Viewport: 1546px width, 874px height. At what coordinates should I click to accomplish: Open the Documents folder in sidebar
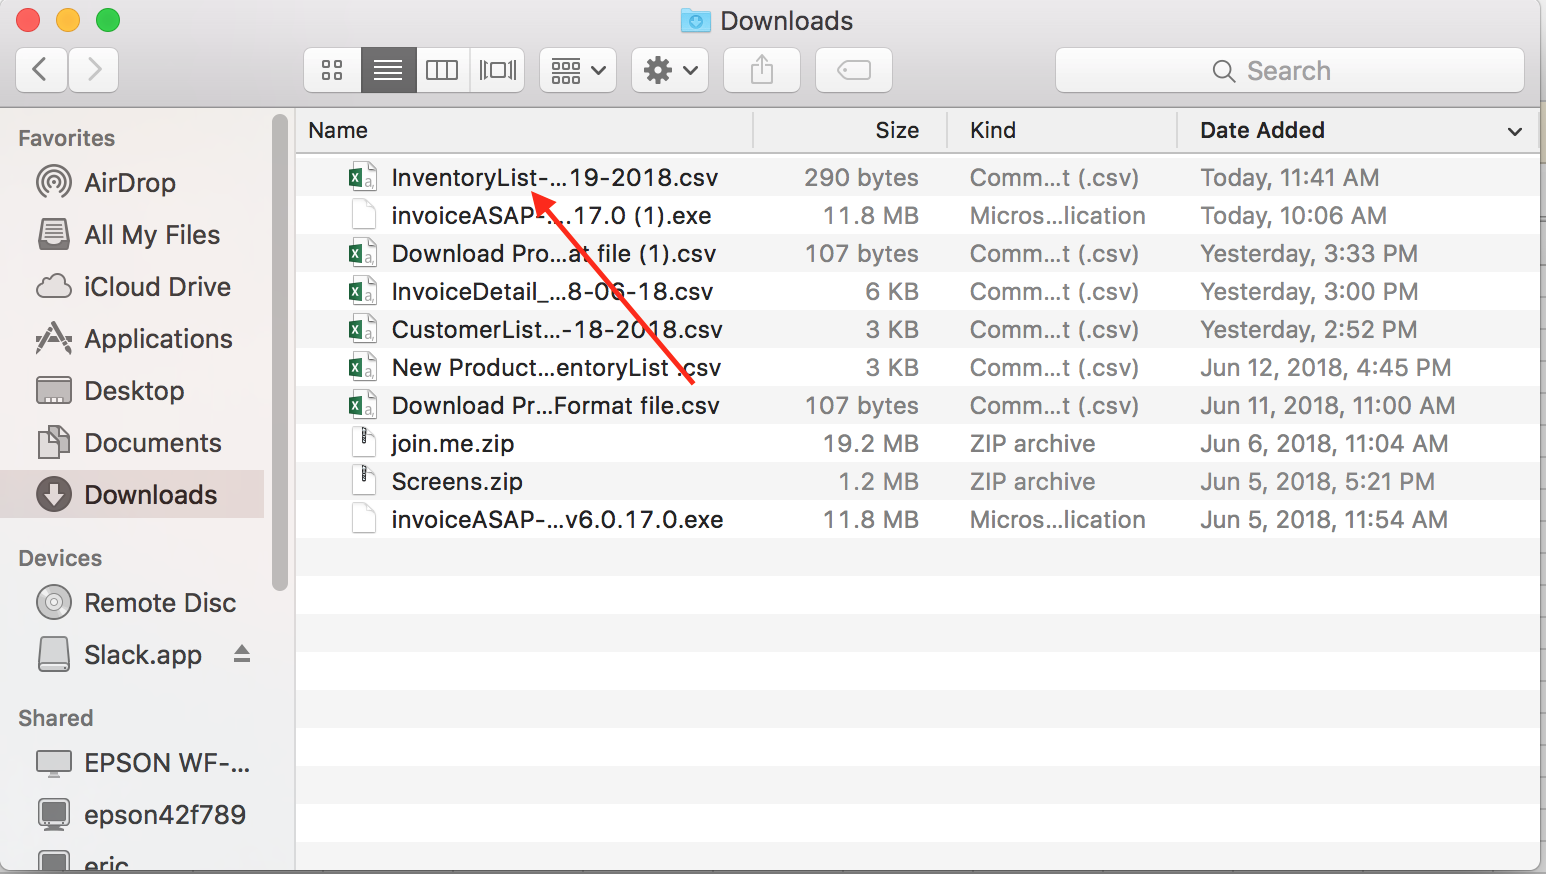pyautogui.click(x=152, y=443)
